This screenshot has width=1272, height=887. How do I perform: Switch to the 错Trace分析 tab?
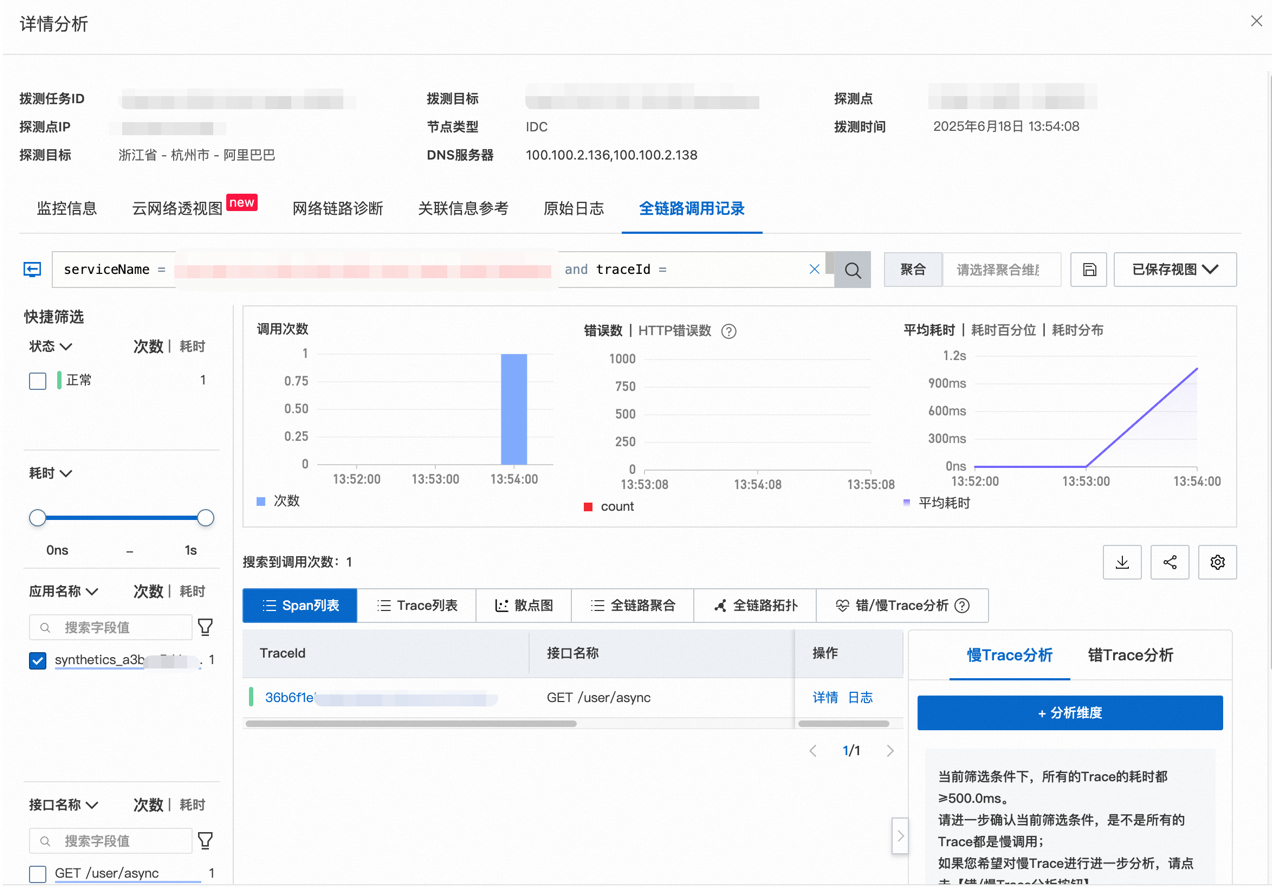click(x=1130, y=656)
